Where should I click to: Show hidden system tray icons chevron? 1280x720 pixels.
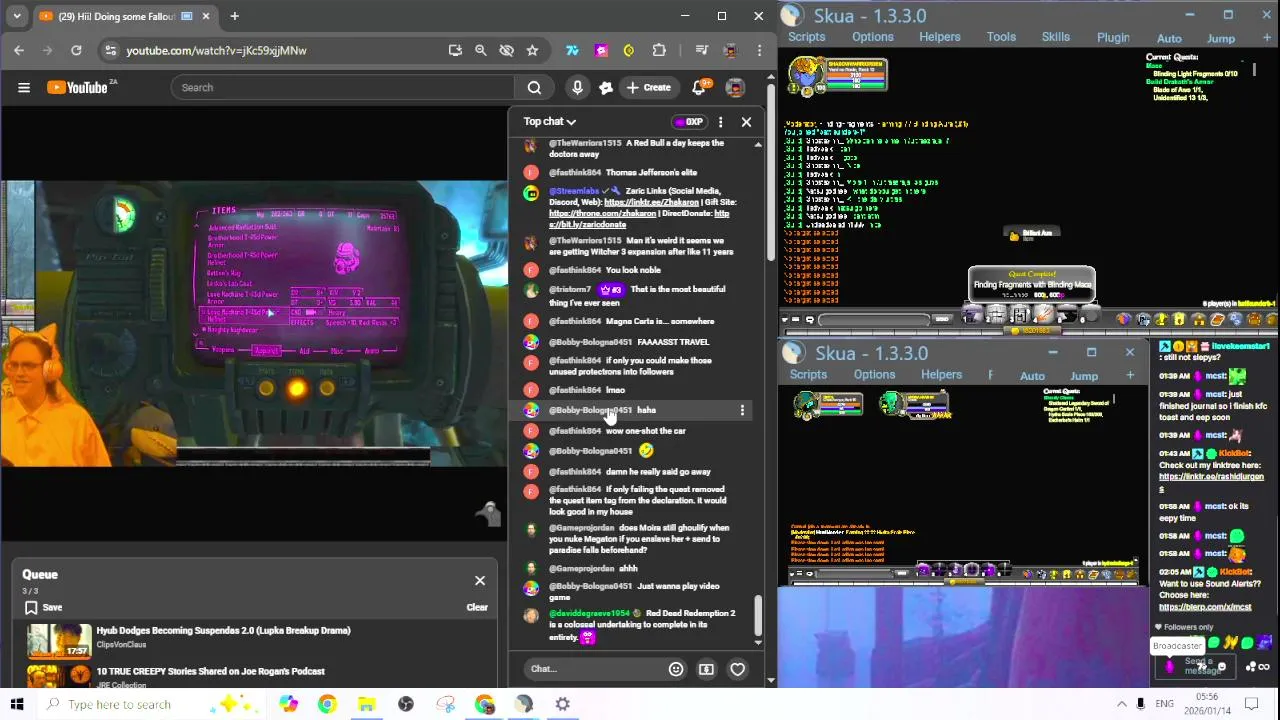[1121, 704]
